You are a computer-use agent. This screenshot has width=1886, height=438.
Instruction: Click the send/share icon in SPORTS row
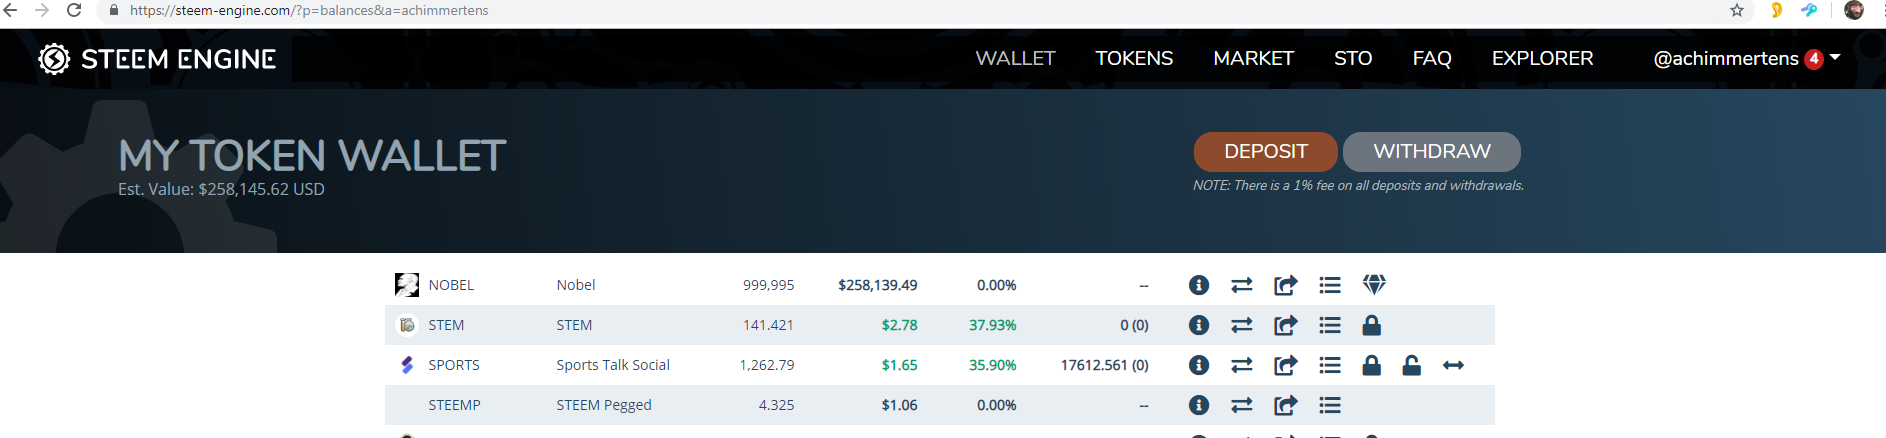tap(1285, 365)
